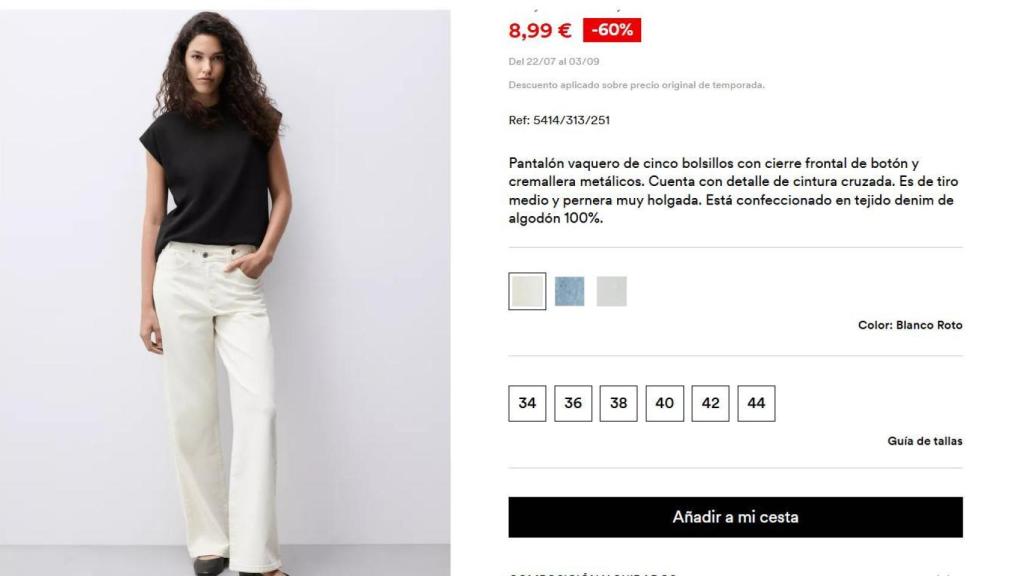
Task: Click the Del 22/07 al 03/09 date text
Action: click(x=554, y=61)
